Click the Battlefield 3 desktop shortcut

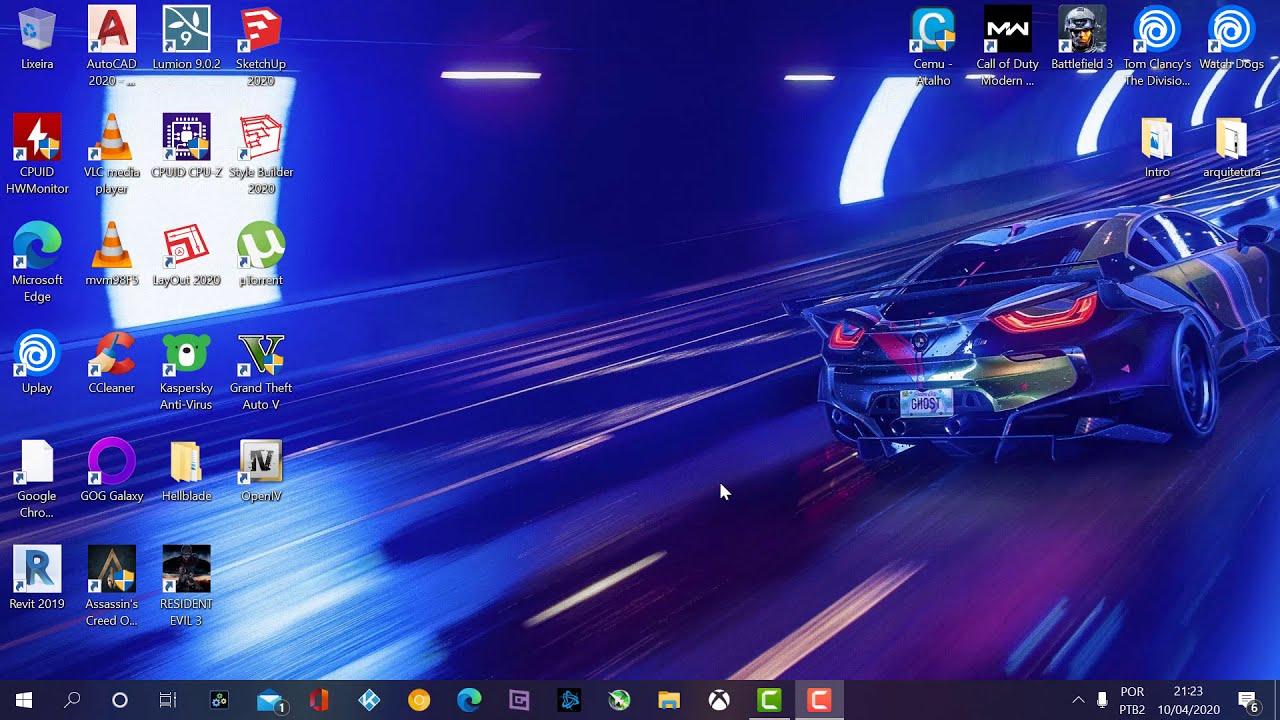[1082, 39]
